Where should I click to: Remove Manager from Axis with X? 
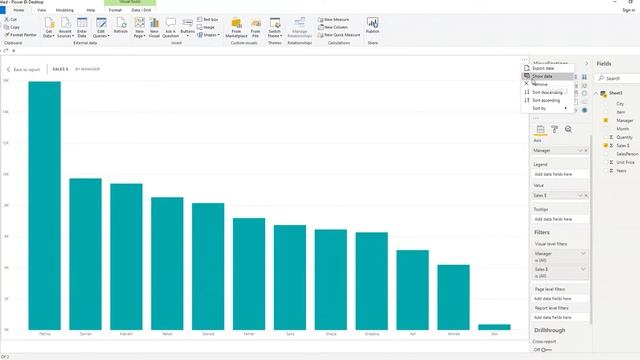[x=586, y=151]
